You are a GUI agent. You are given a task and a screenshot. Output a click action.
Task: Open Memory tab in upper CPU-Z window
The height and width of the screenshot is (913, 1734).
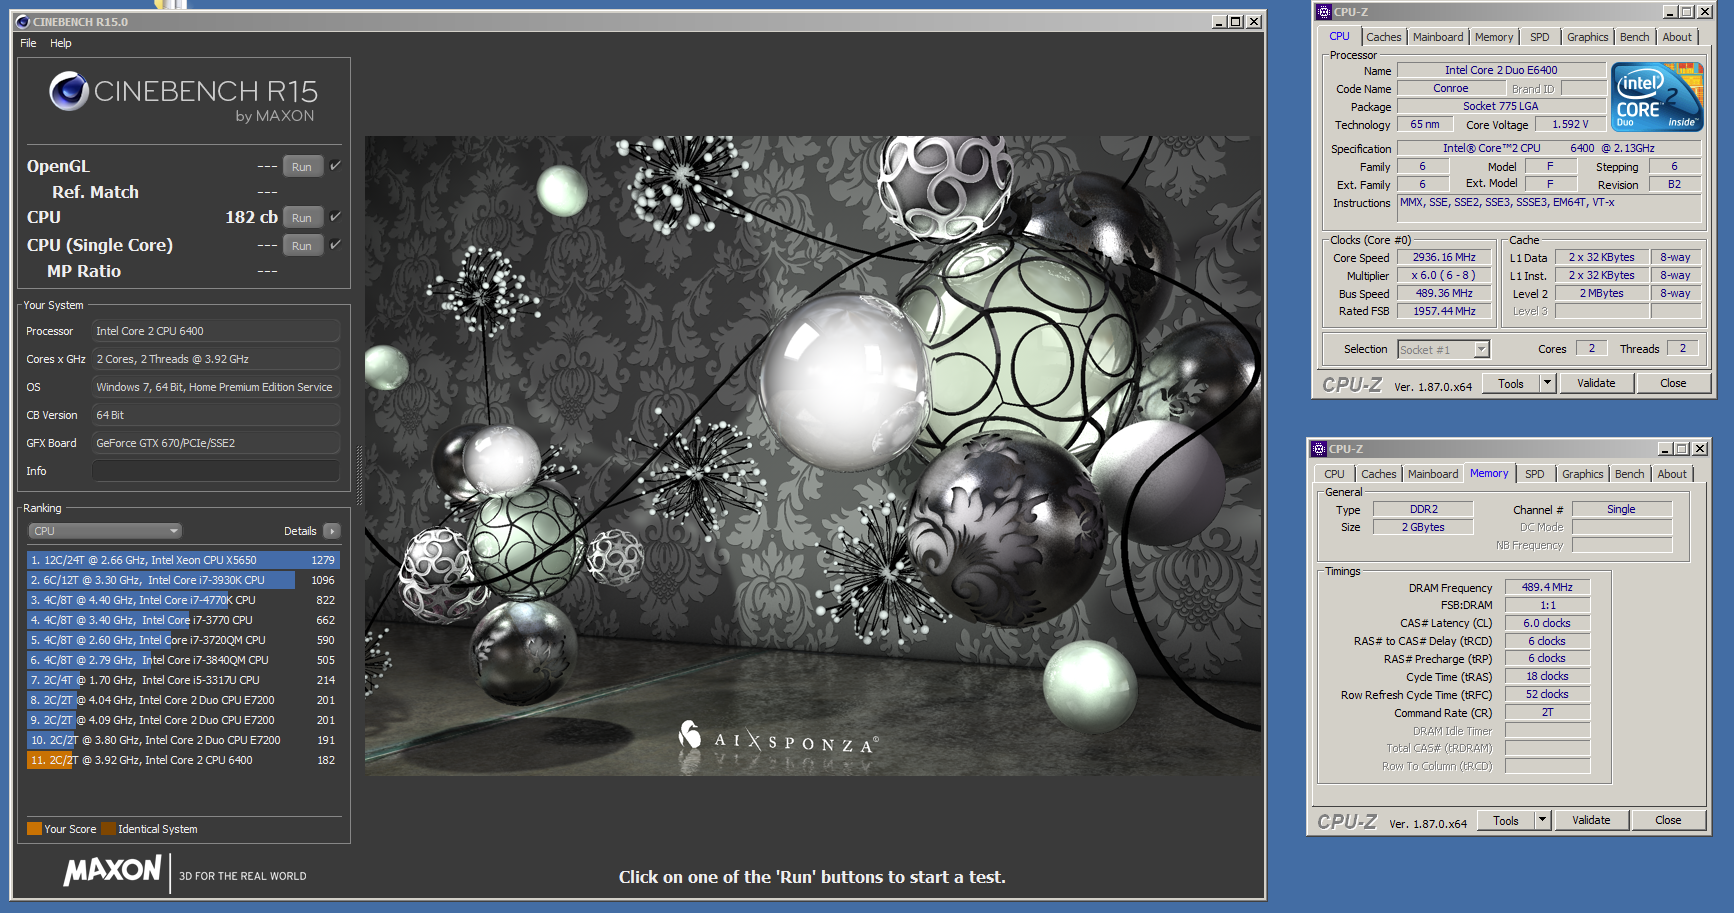(x=1494, y=37)
